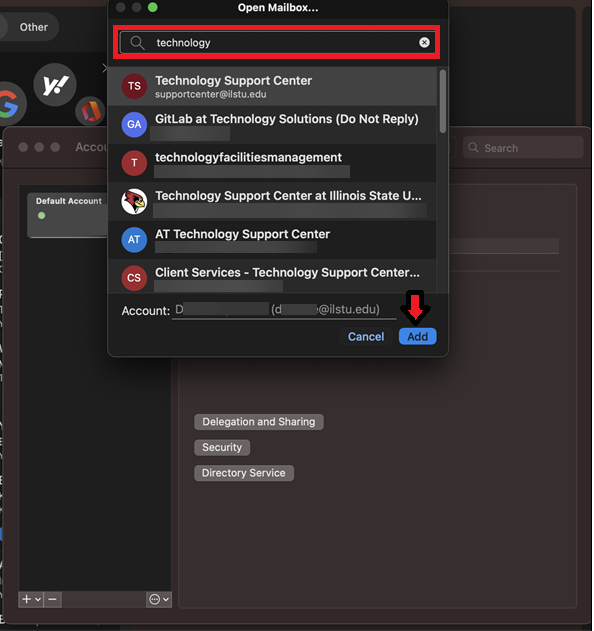Click the mailbox search field containing technology
Screen dimensions: 594x631
[277, 42]
